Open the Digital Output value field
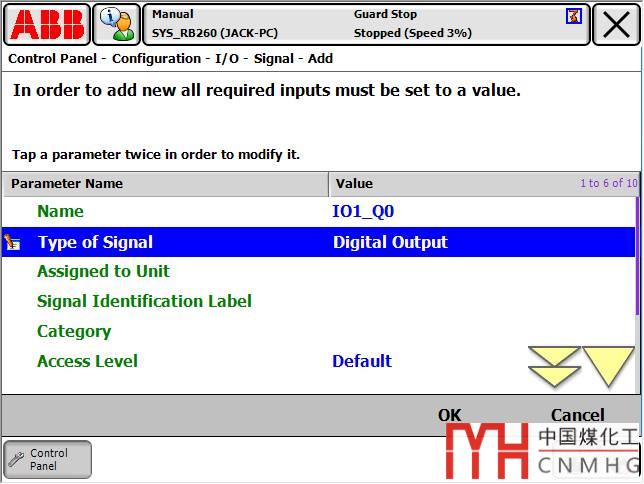Viewport: 644px width, 484px height. (x=390, y=242)
